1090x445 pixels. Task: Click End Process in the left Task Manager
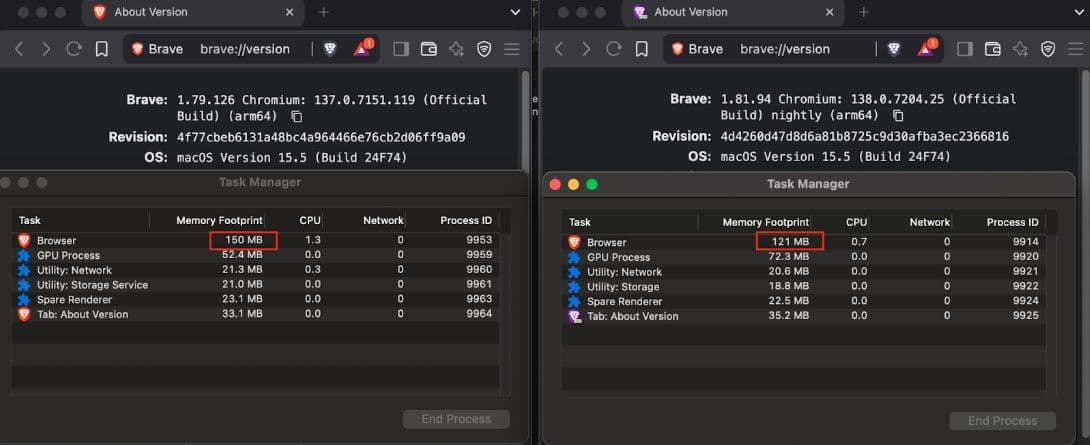[456, 419]
